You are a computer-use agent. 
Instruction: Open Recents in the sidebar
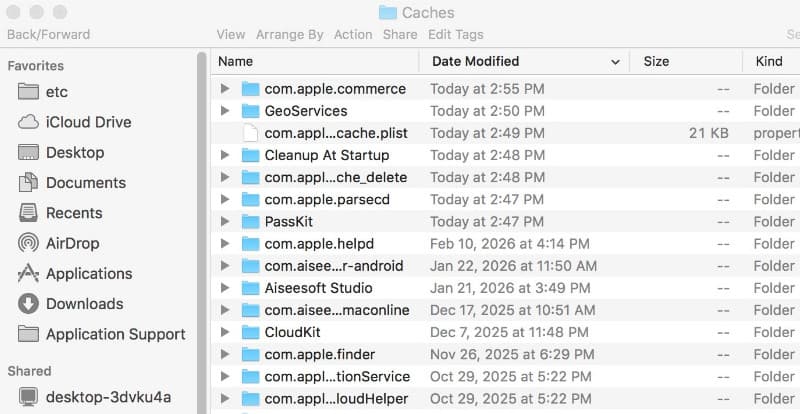pos(60,213)
